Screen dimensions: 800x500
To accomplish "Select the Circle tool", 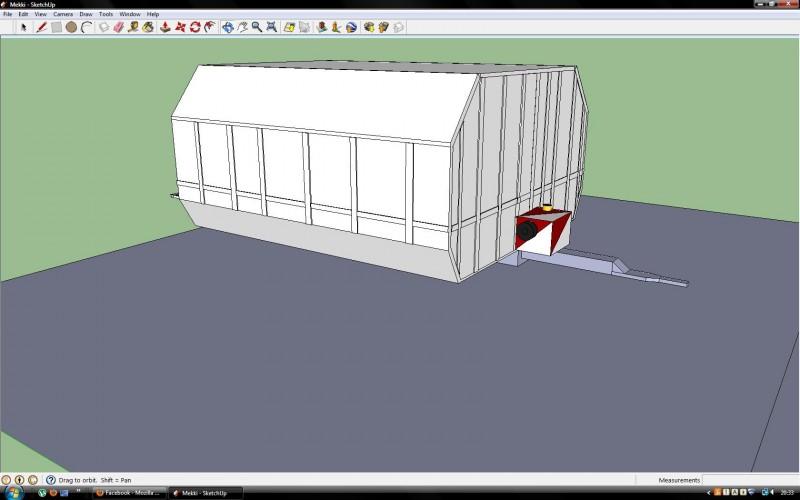I will 71,27.
